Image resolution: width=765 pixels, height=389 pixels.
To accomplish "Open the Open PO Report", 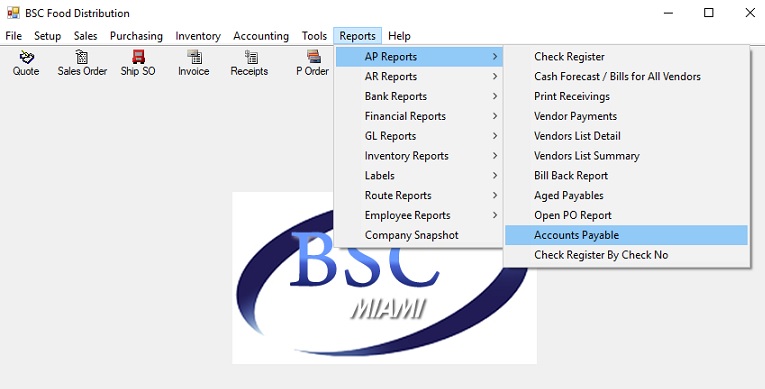I will [x=626, y=215].
